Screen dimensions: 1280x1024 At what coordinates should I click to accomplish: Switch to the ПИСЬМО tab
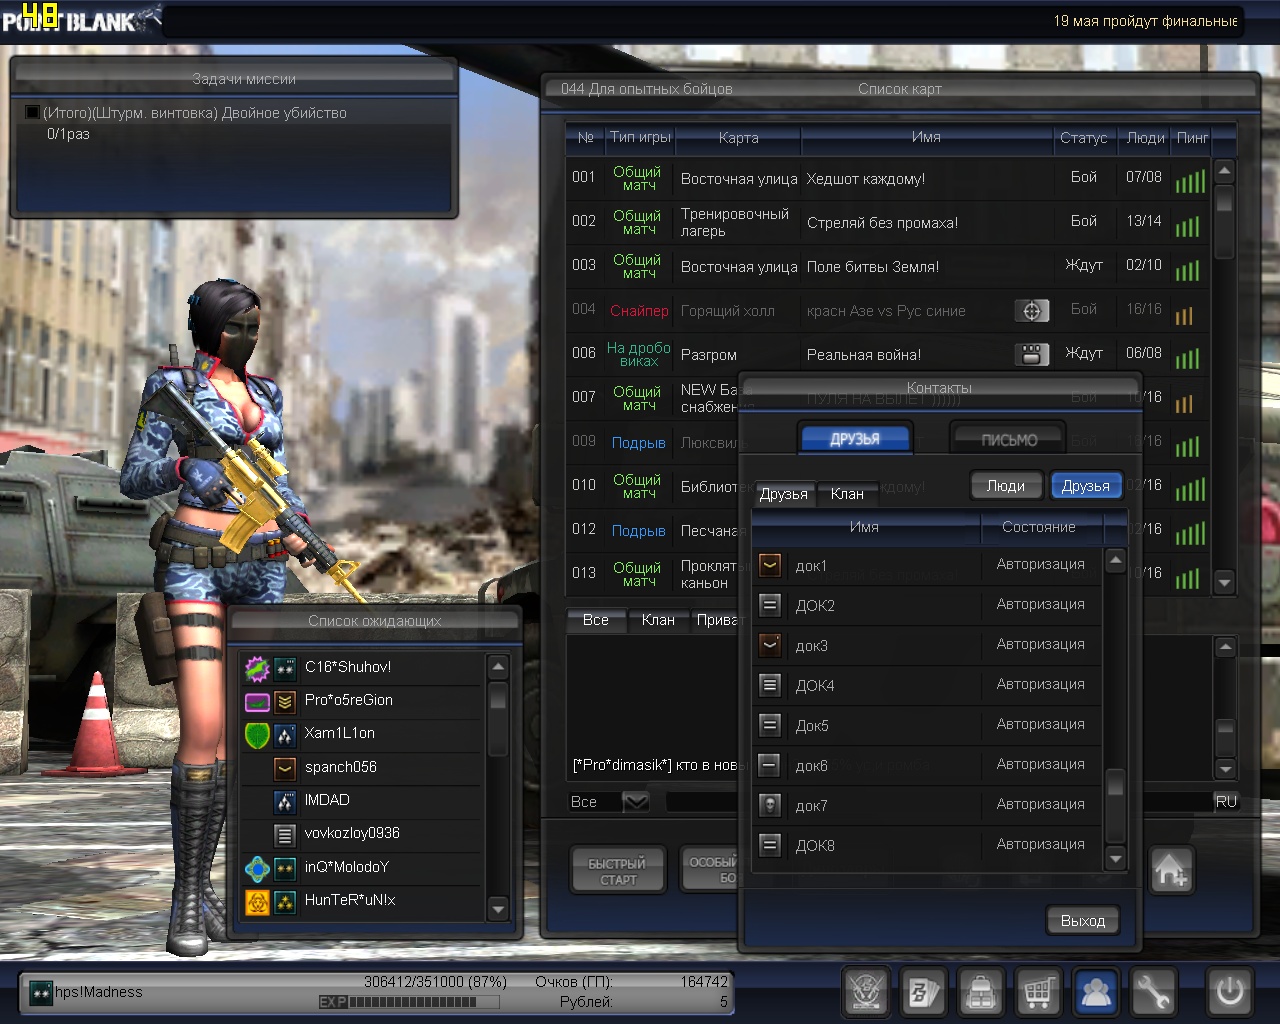coord(1009,439)
